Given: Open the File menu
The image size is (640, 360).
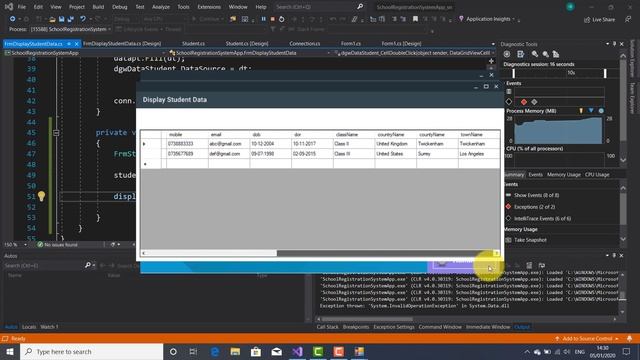Looking at the screenshot, I should click(x=22, y=7).
